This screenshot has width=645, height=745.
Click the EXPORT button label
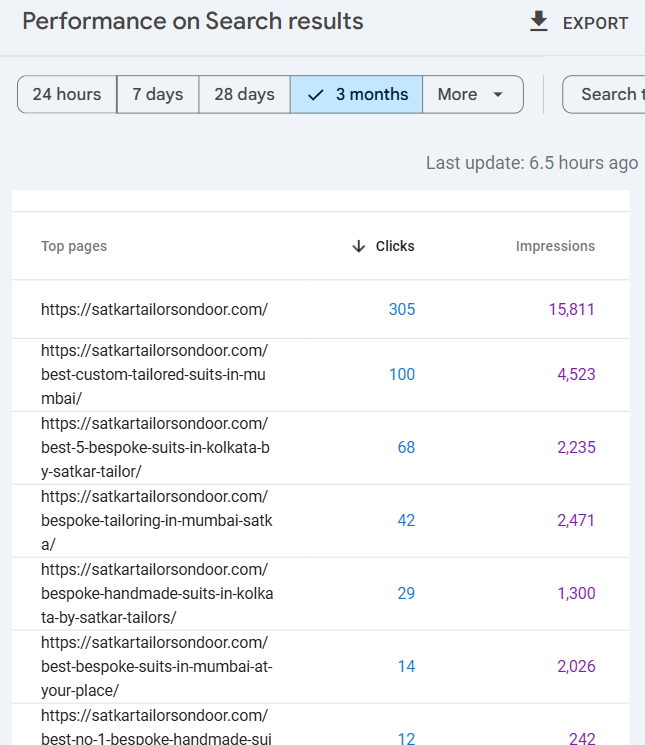coord(595,23)
